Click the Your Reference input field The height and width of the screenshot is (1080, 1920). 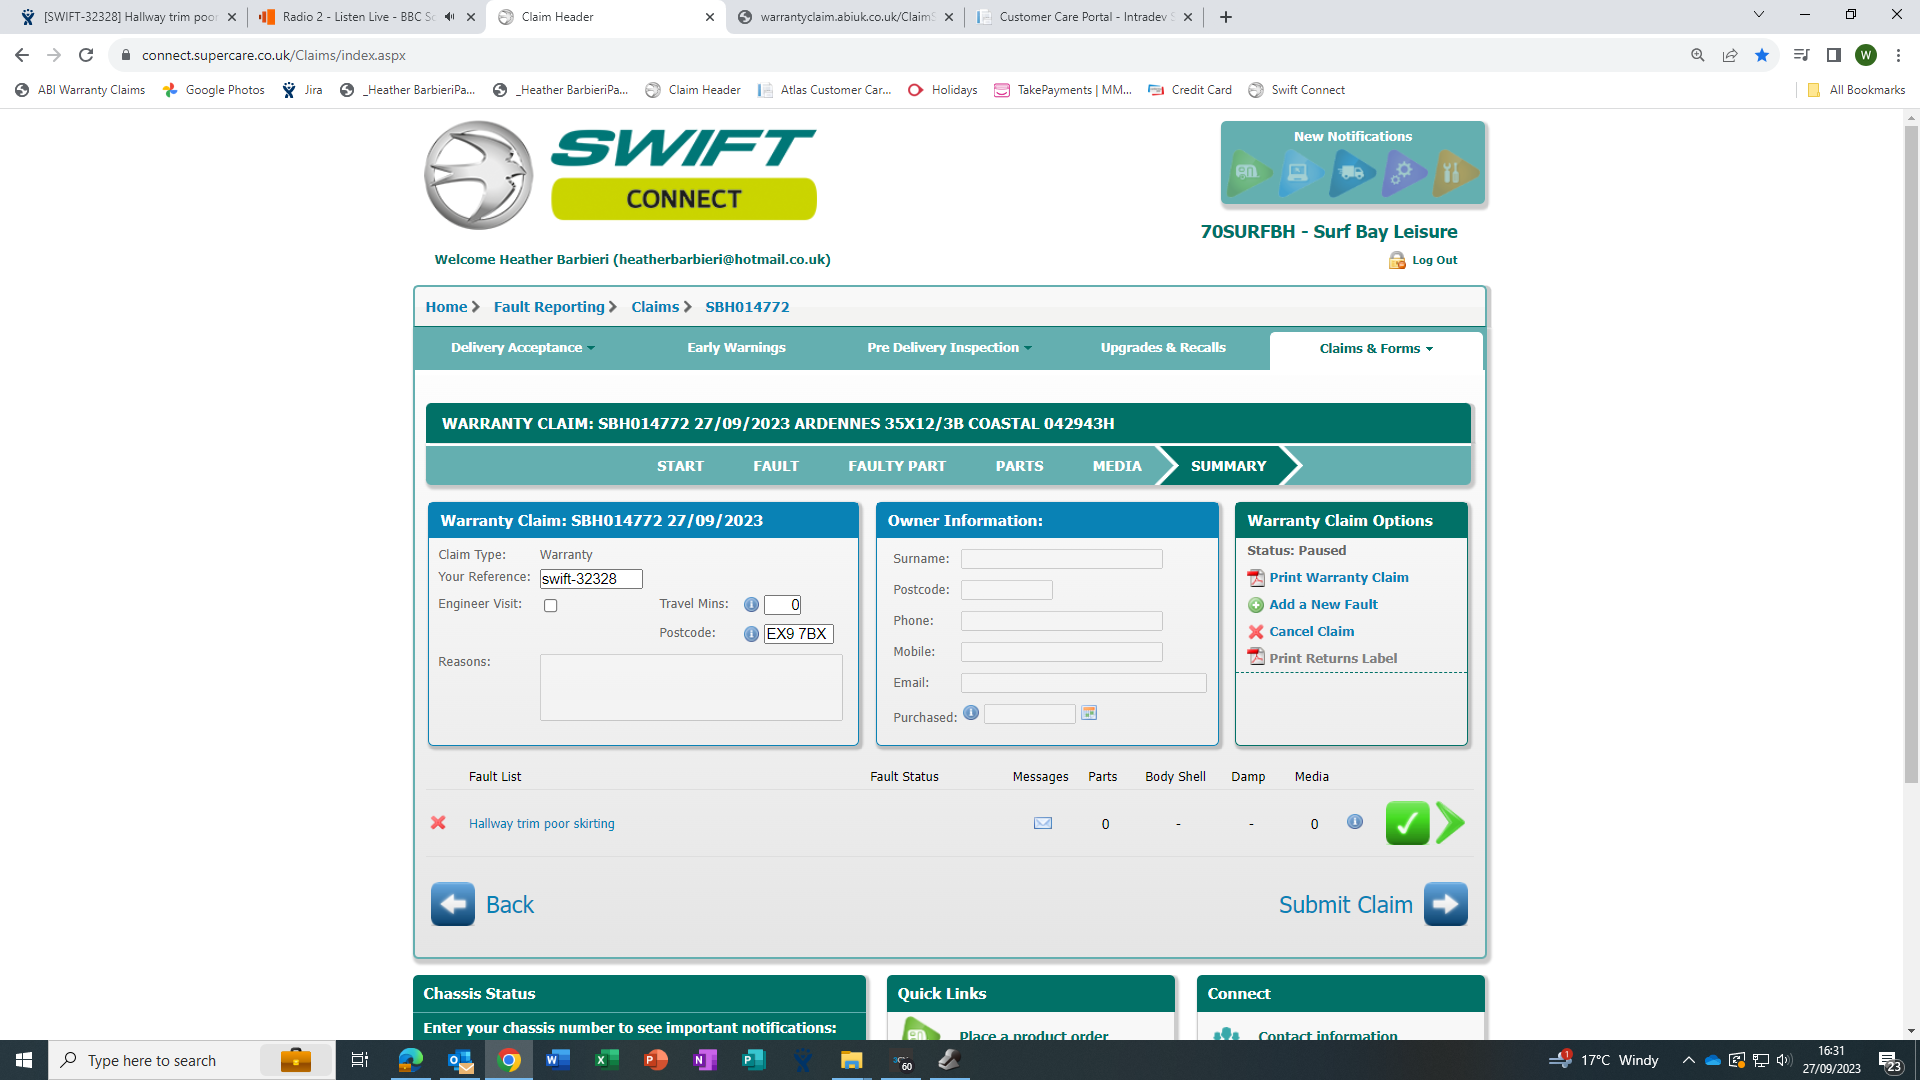[591, 579]
